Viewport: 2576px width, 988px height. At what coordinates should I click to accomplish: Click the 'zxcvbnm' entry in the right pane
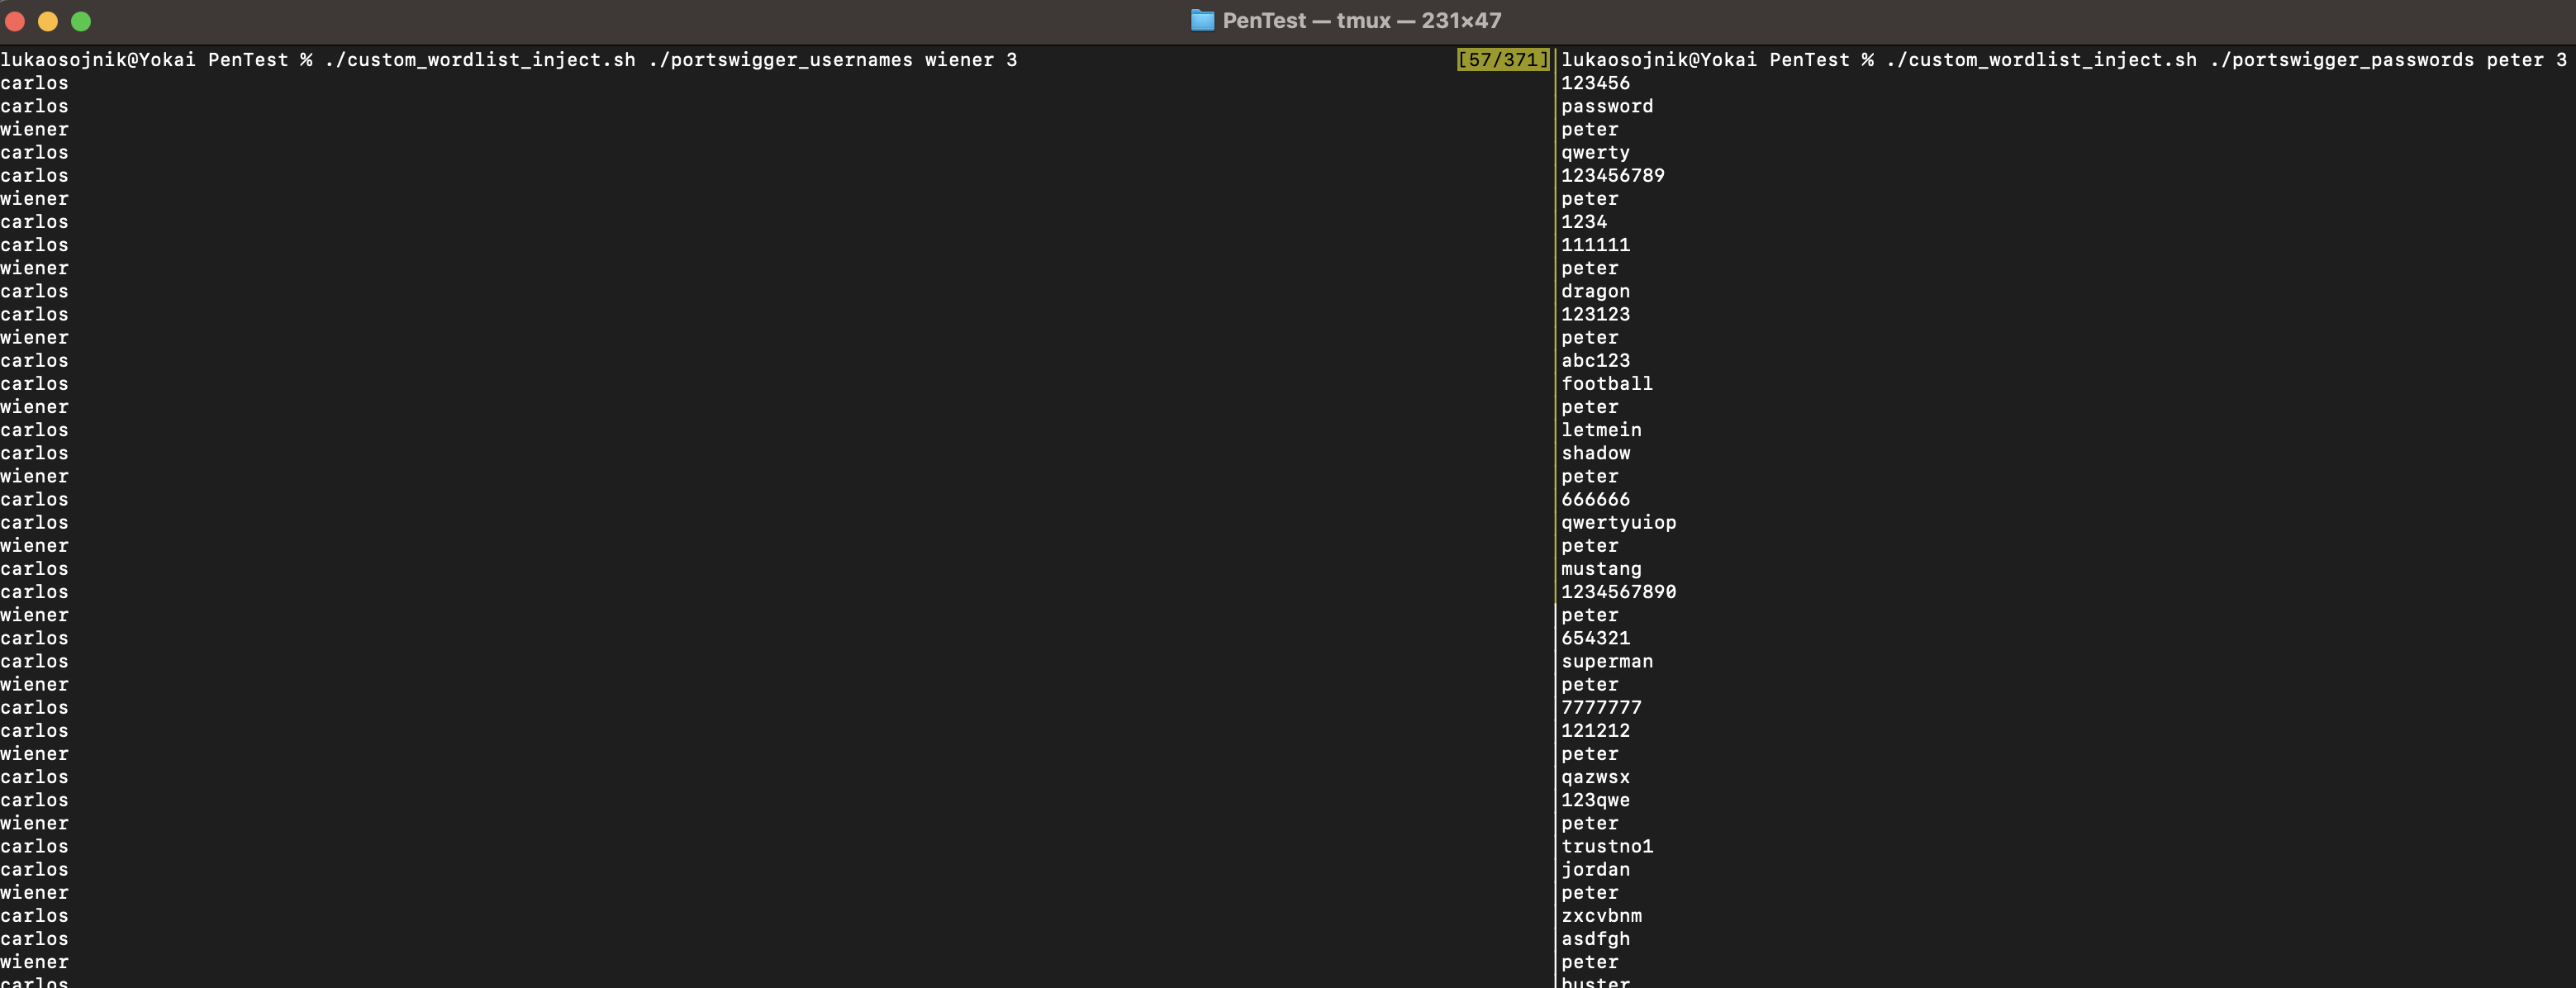tap(1601, 916)
